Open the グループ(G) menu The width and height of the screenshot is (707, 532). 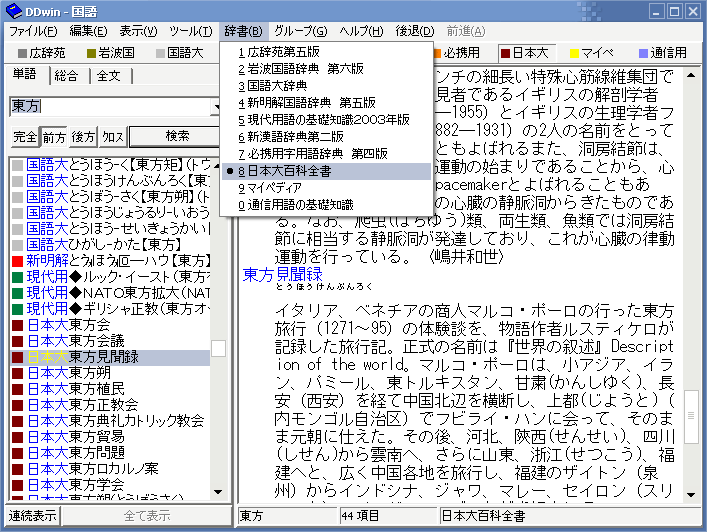[301, 31]
